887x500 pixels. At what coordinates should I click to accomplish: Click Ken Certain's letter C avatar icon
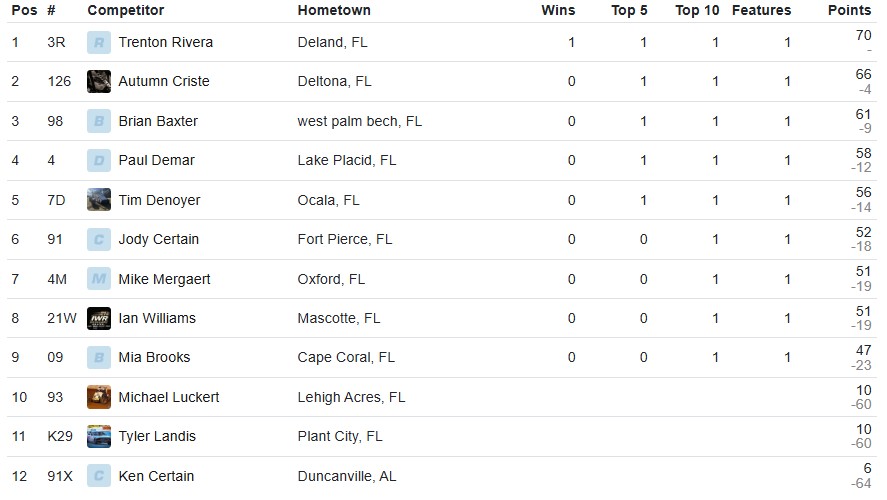(x=98, y=476)
